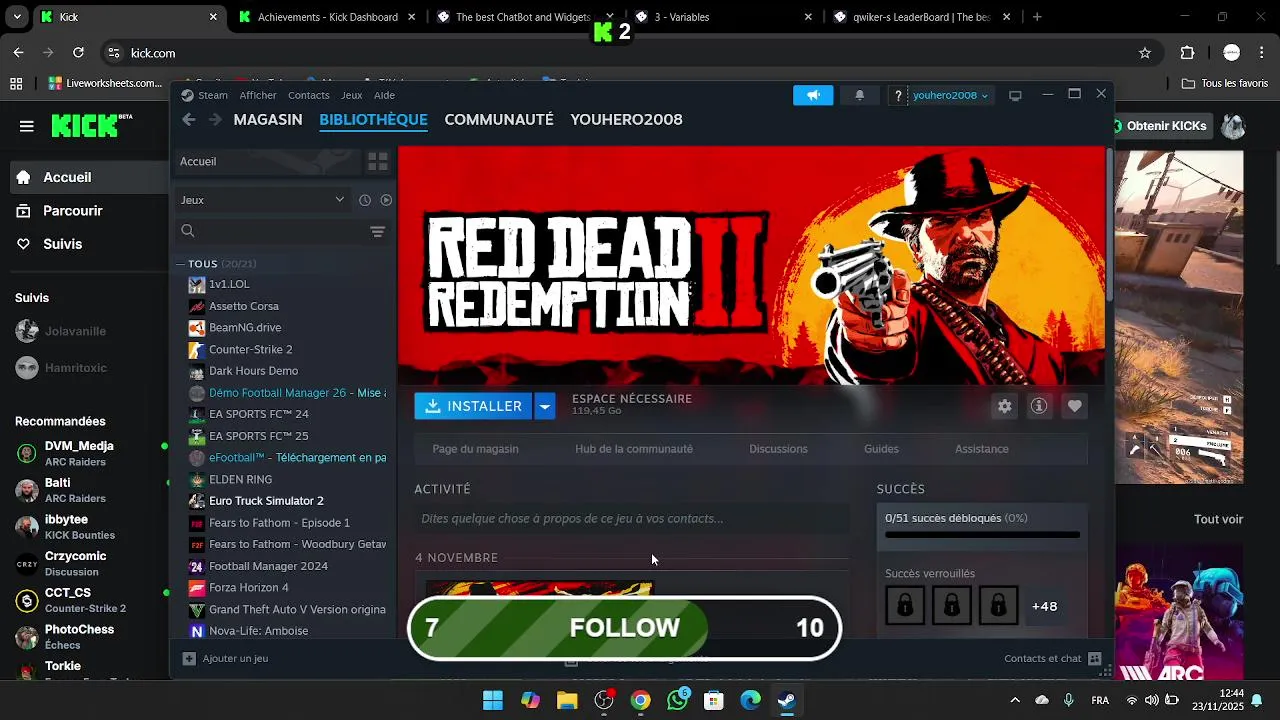Show hidden system tray icons chevron
The image size is (1280, 720).
click(1015, 700)
